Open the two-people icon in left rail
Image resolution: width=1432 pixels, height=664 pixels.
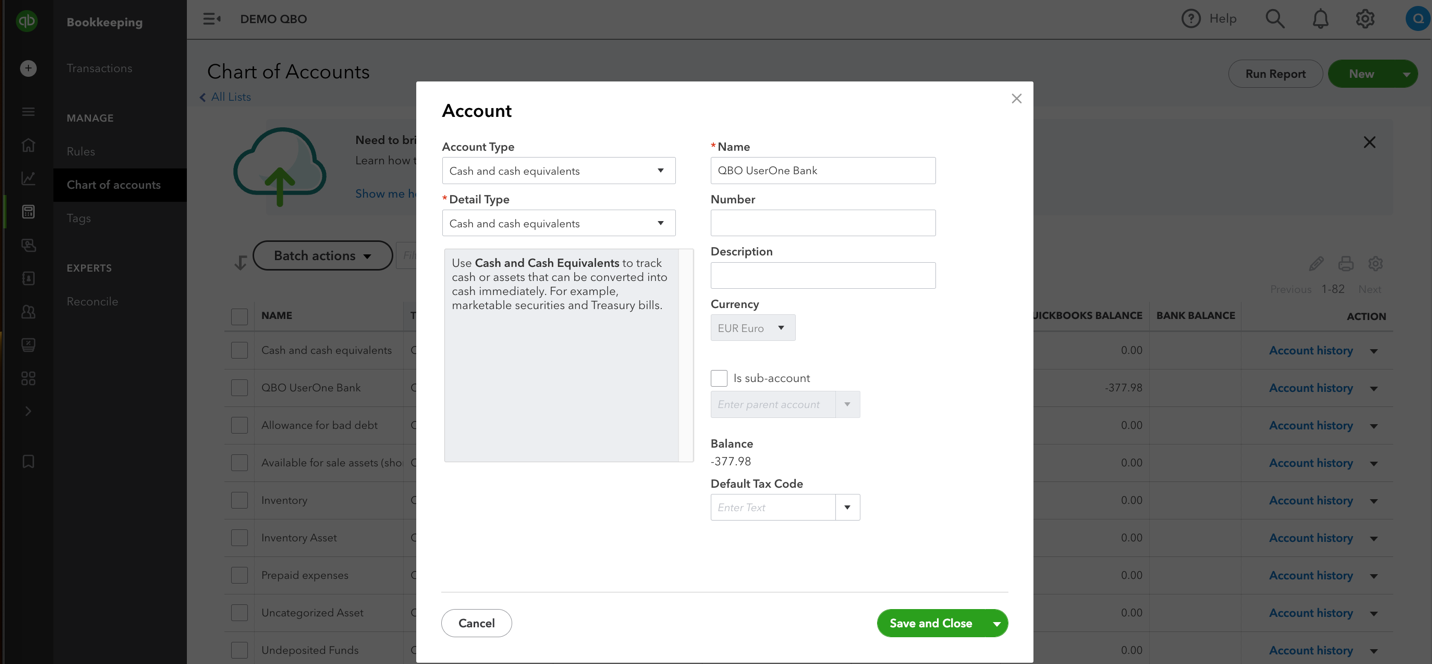[28, 312]
